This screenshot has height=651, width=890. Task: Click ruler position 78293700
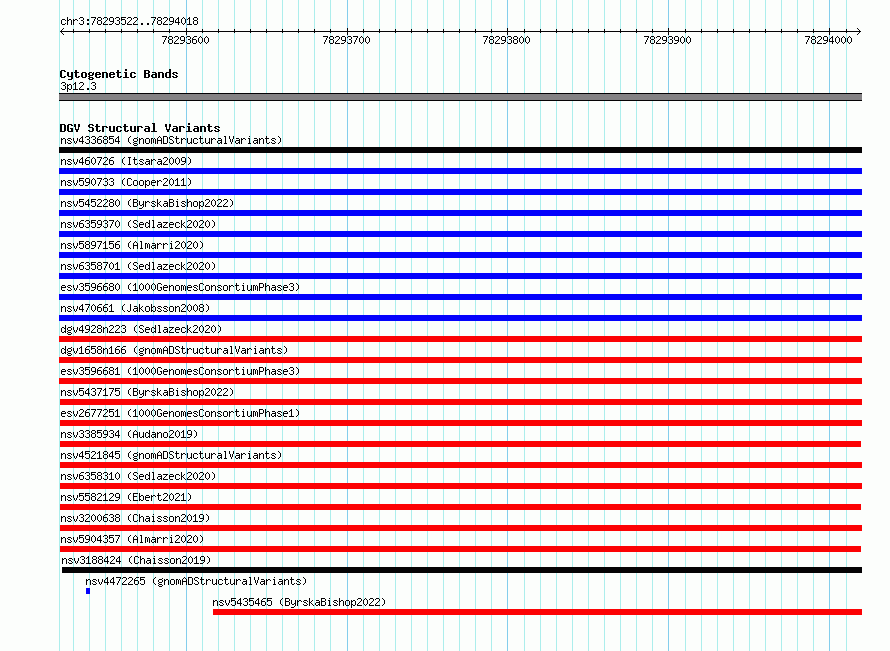[x=346, y=40]
